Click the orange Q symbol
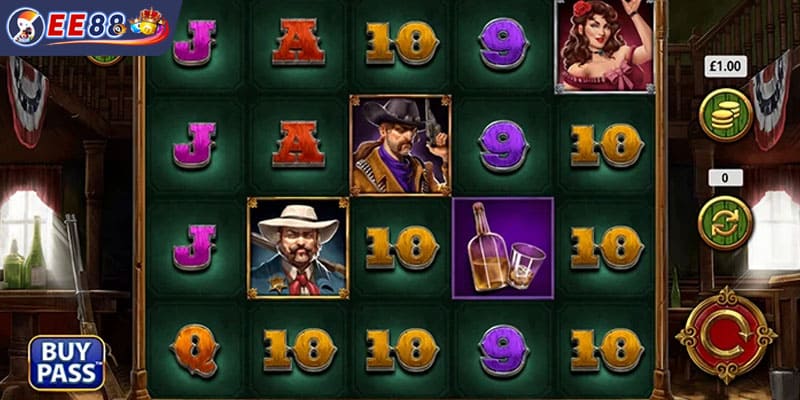800x400 pixels. 194,349
